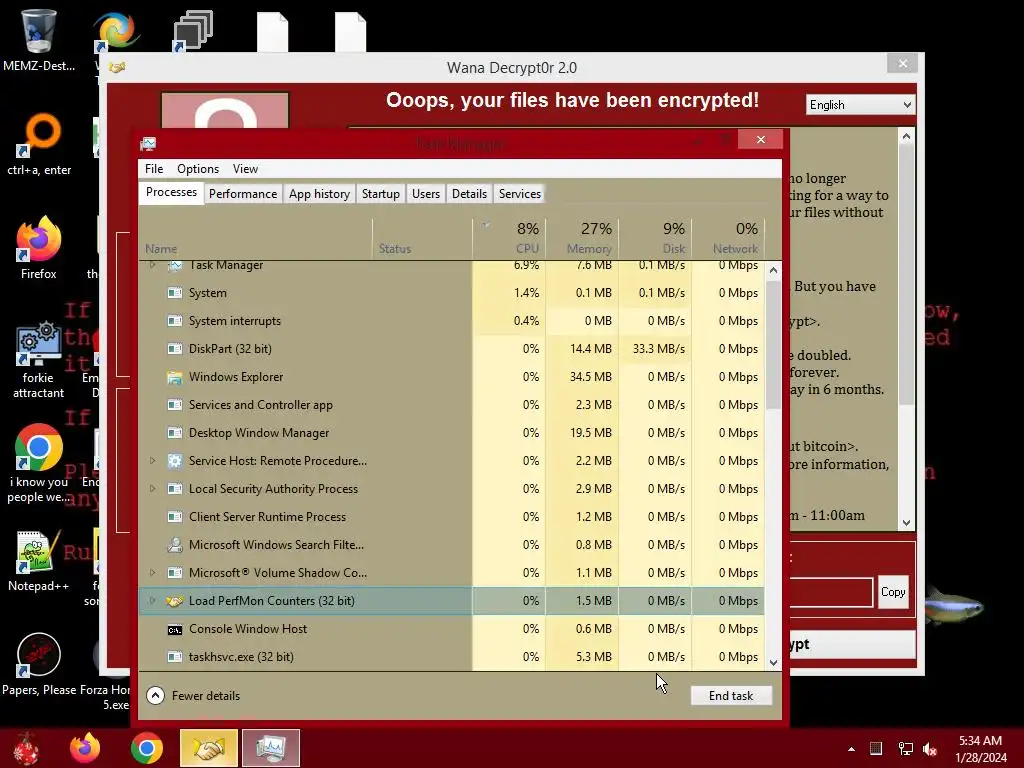Sort processes by Network column header
1024x768 pixels.
click(728, 238)
